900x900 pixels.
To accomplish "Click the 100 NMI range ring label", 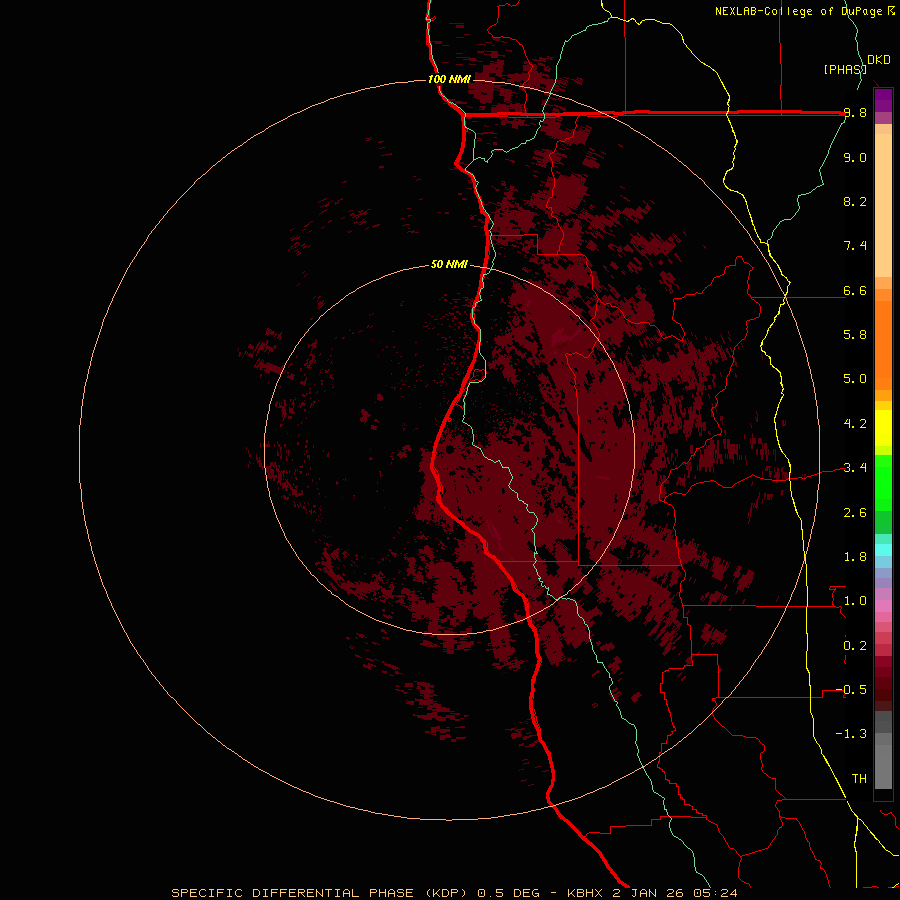I will (449, 79).
